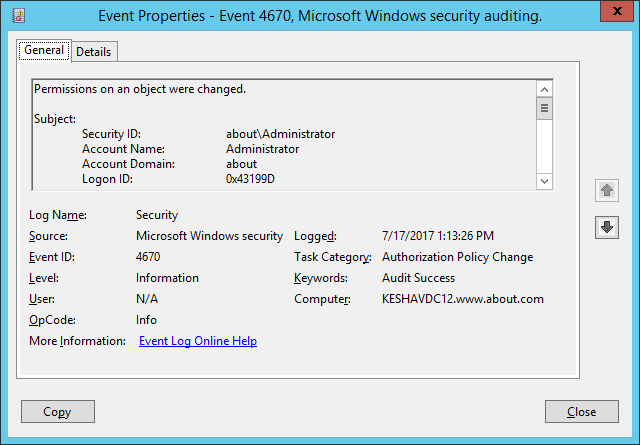Click the Computer name KESHAVDC12.www.about.com

[462, 299]
